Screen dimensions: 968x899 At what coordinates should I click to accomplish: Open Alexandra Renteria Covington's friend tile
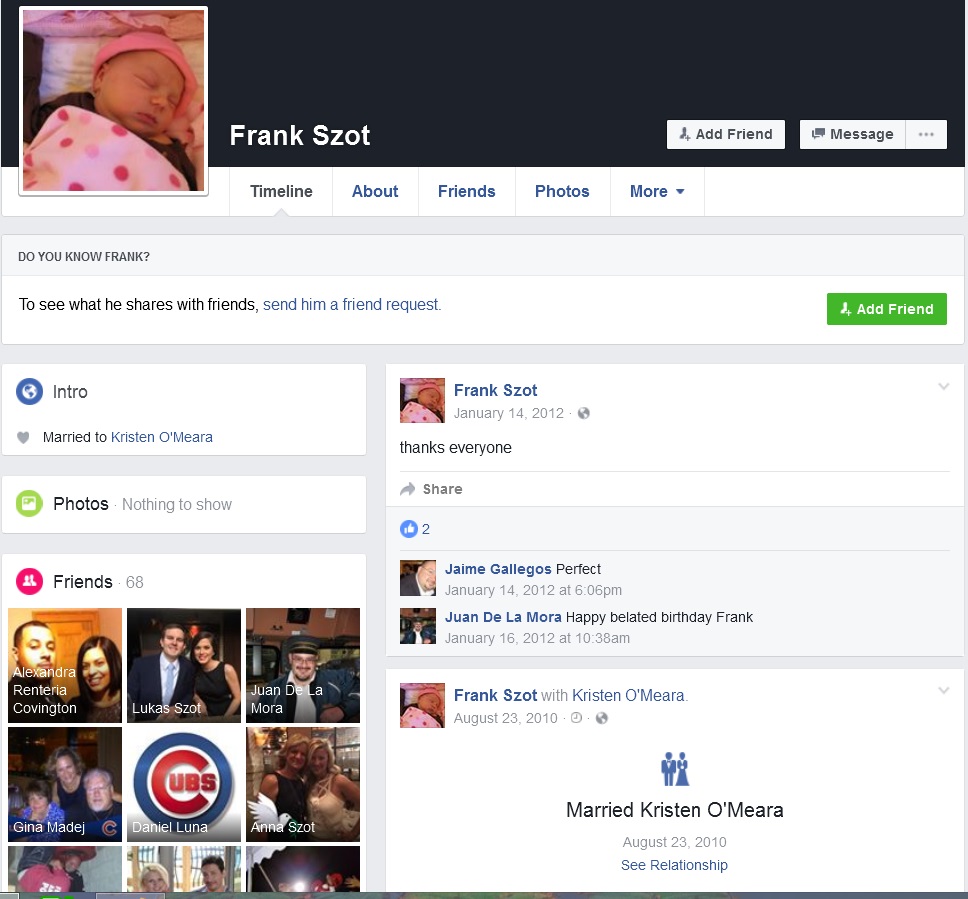click(x=65, y=665)
